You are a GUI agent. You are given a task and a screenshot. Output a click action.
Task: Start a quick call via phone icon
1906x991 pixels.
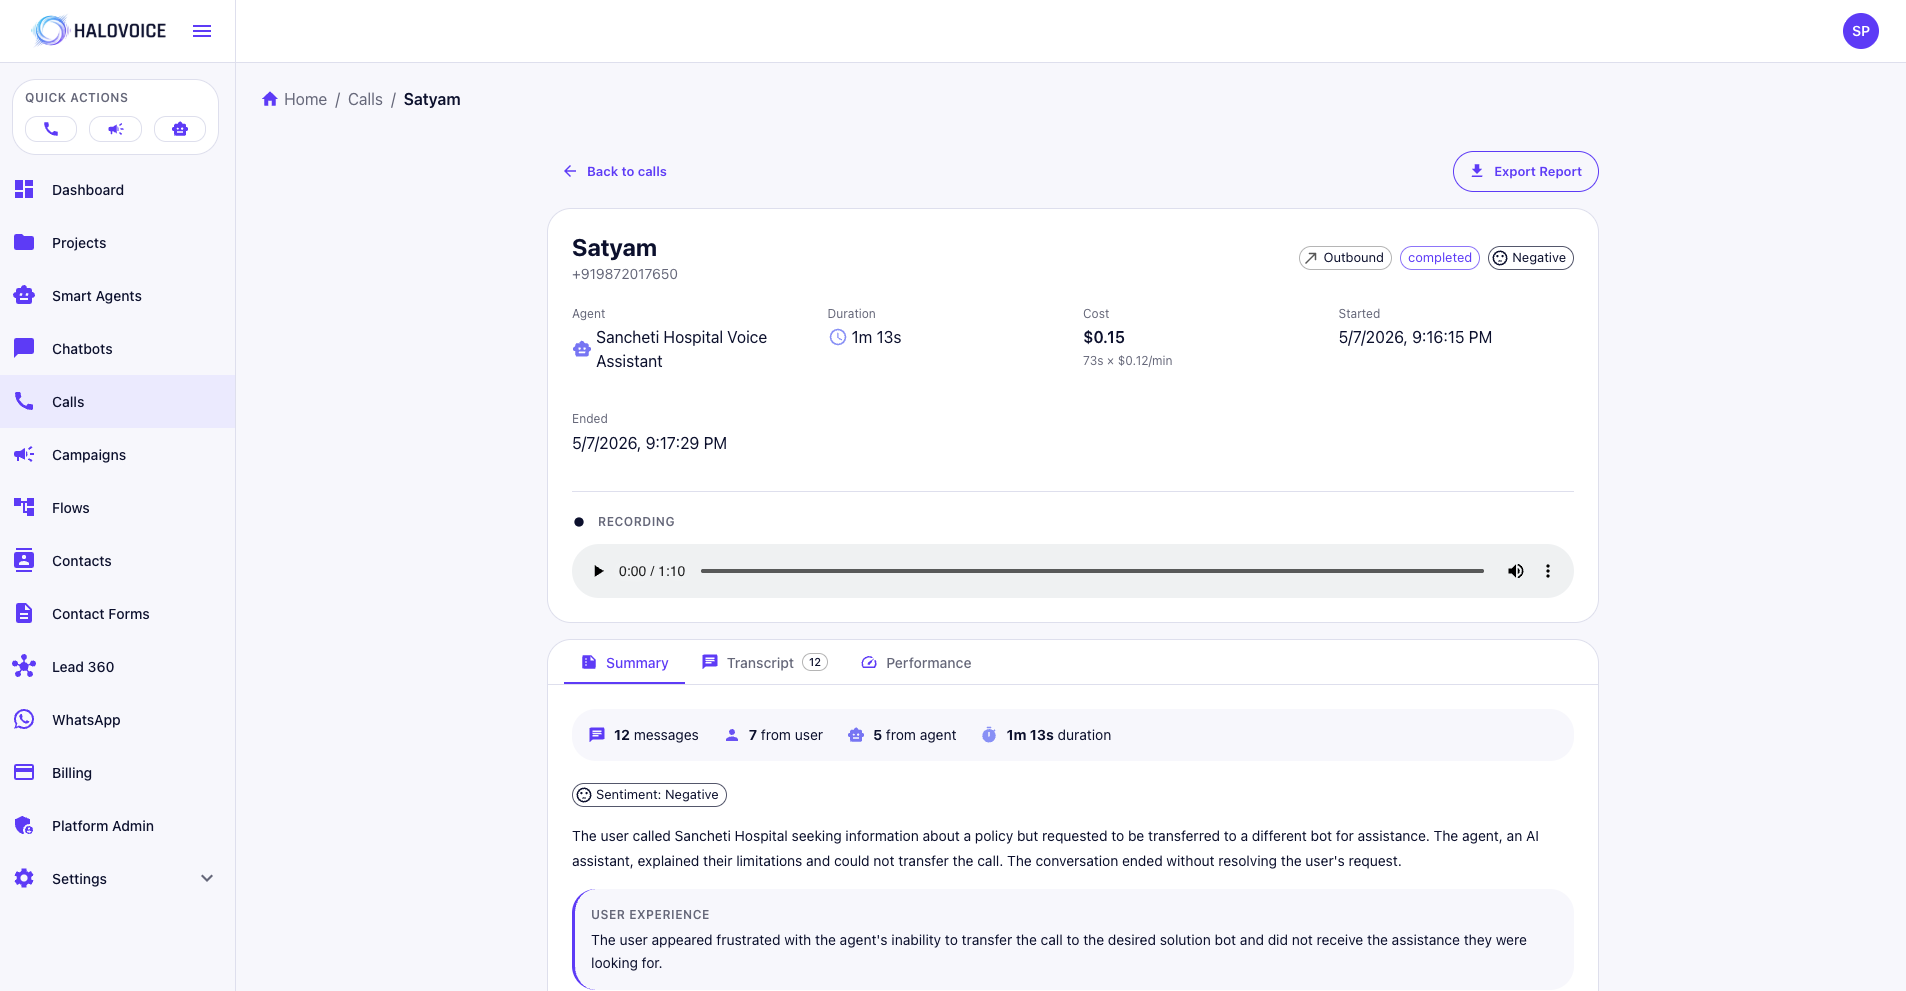pyautogui.click(x=51, y=129)
